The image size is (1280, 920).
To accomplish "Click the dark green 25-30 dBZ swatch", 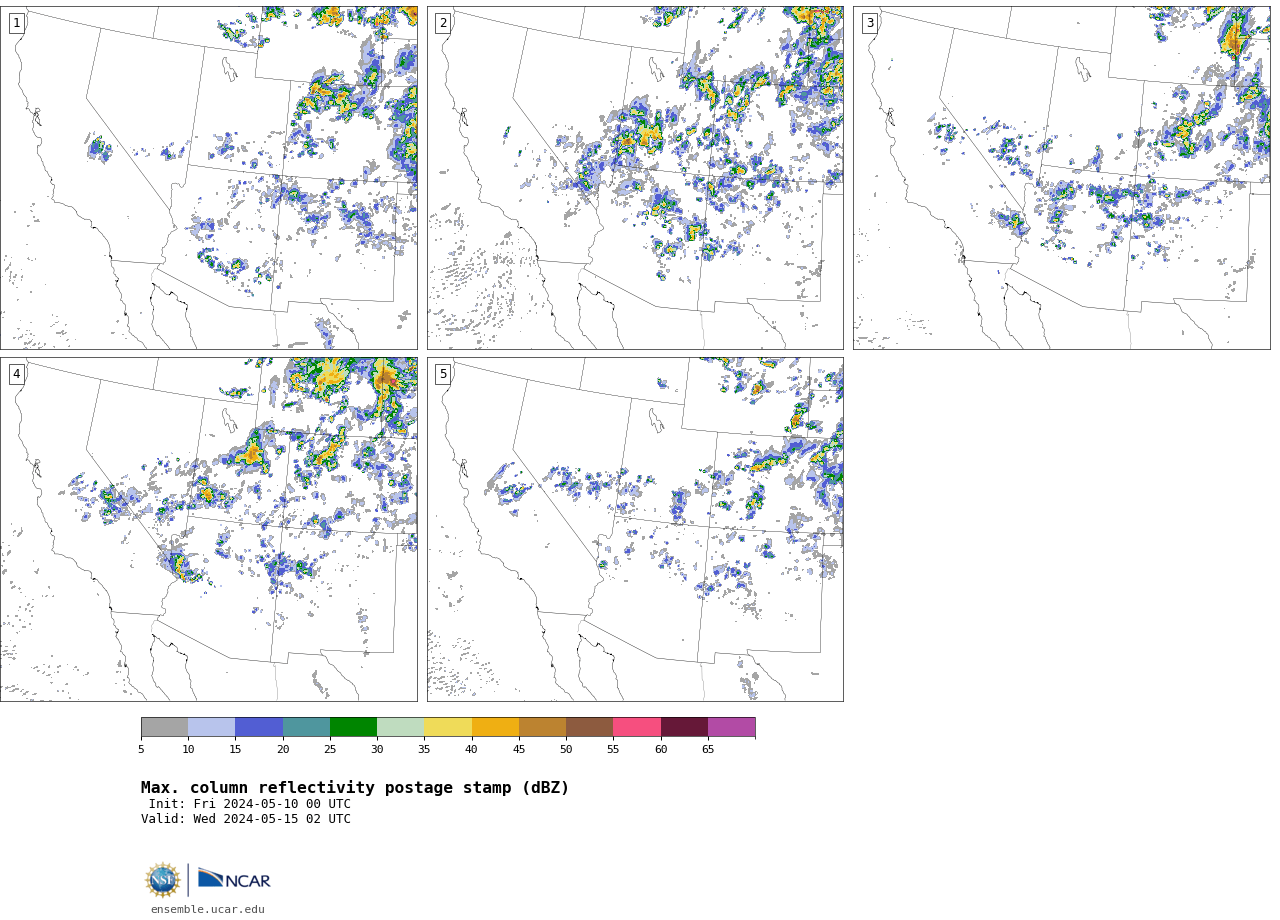I will coord(353,727).
